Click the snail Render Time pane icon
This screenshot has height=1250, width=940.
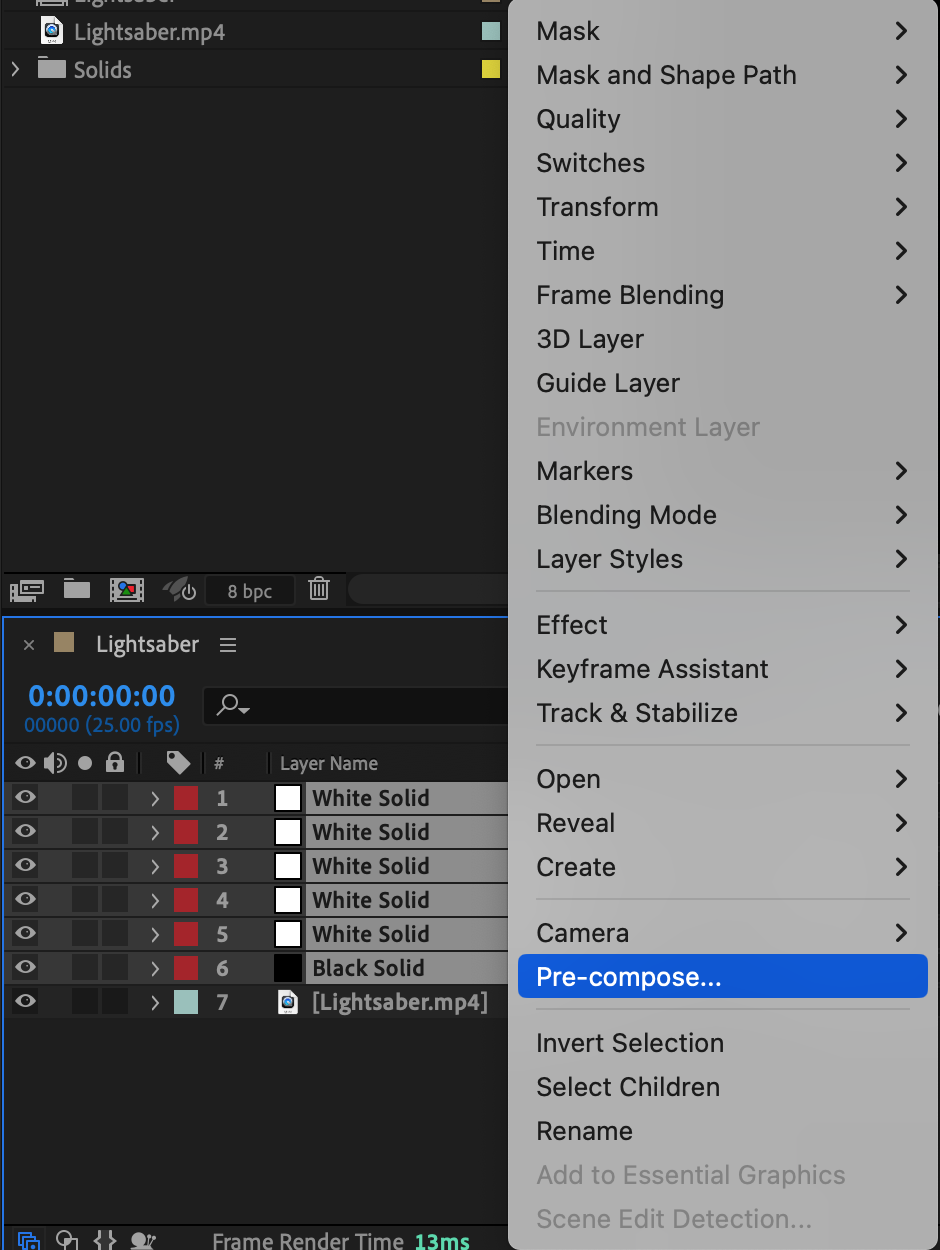[x=143, y=1241]
